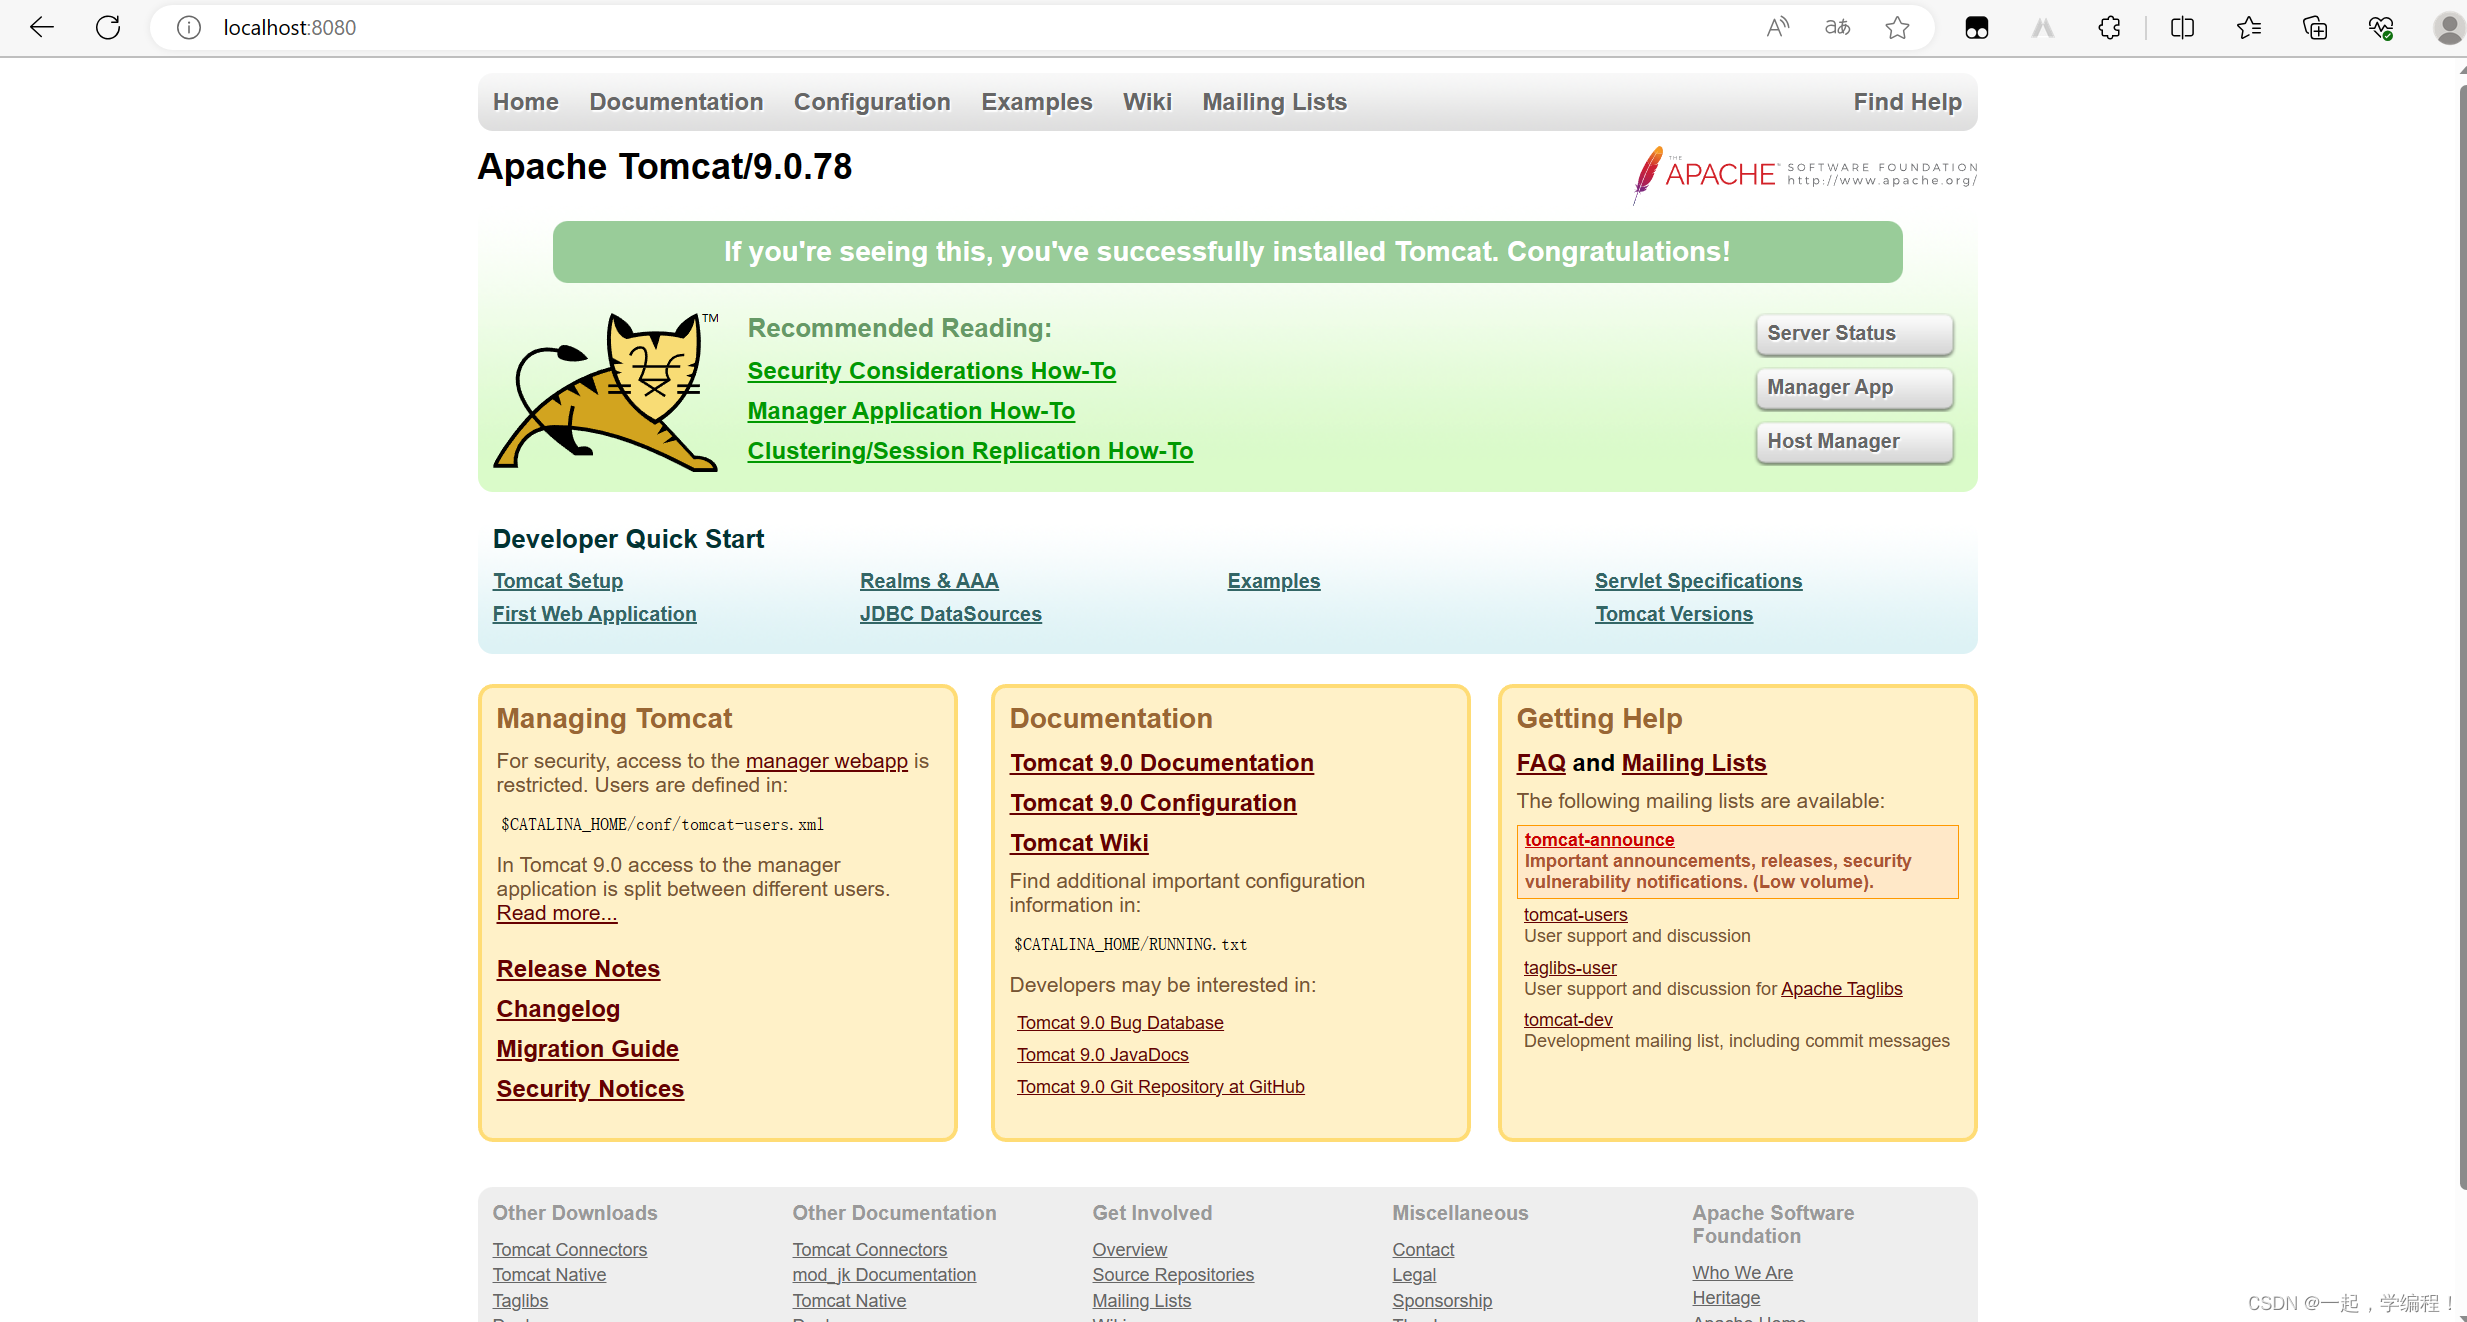This screenshot has width=2467, height=1322.
Task: Click the Manager App button
Action: click(x=1854, y=388)
